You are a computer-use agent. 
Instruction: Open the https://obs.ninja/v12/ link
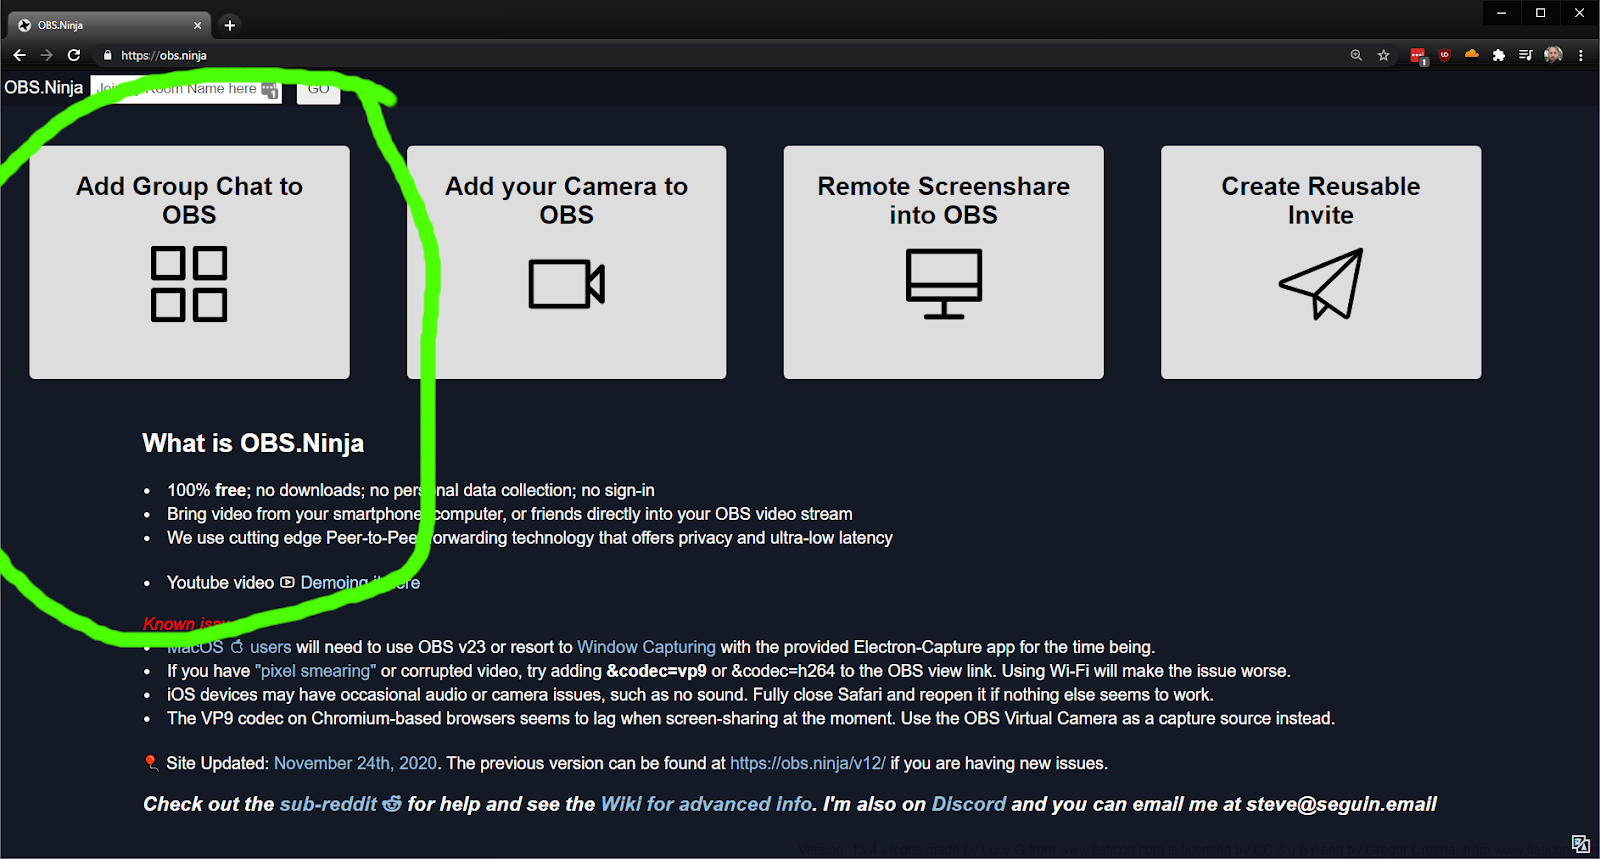(x=808, y=763)
